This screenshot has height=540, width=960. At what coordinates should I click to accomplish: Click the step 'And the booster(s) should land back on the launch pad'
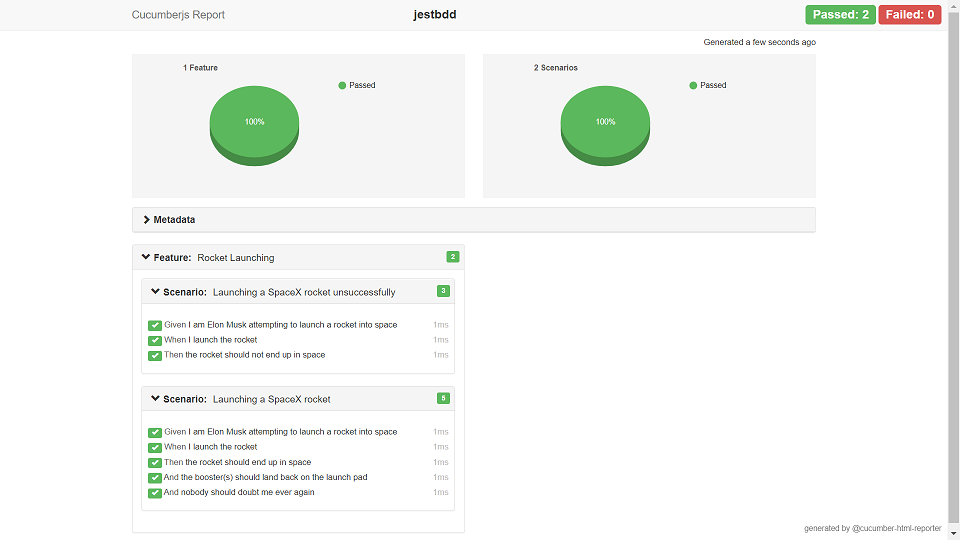tap(265, 478)
